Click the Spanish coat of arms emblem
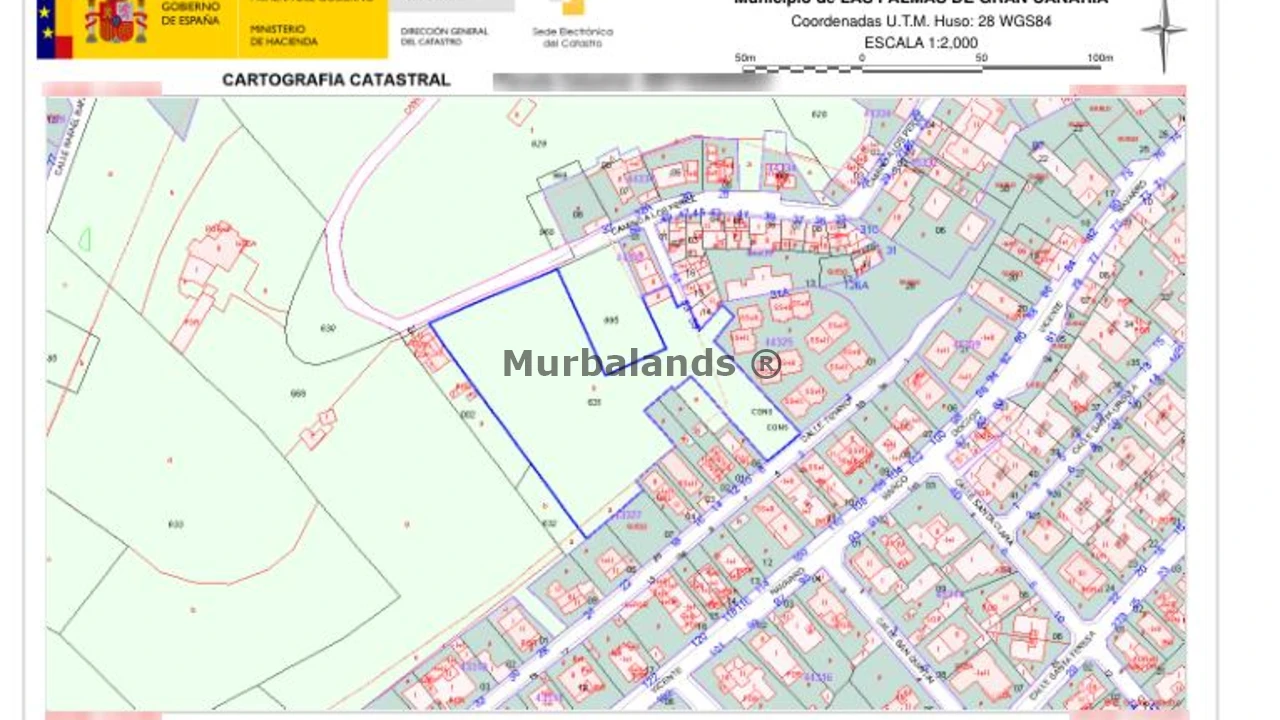Screen dimensions: 1280x720 point(115,22)
